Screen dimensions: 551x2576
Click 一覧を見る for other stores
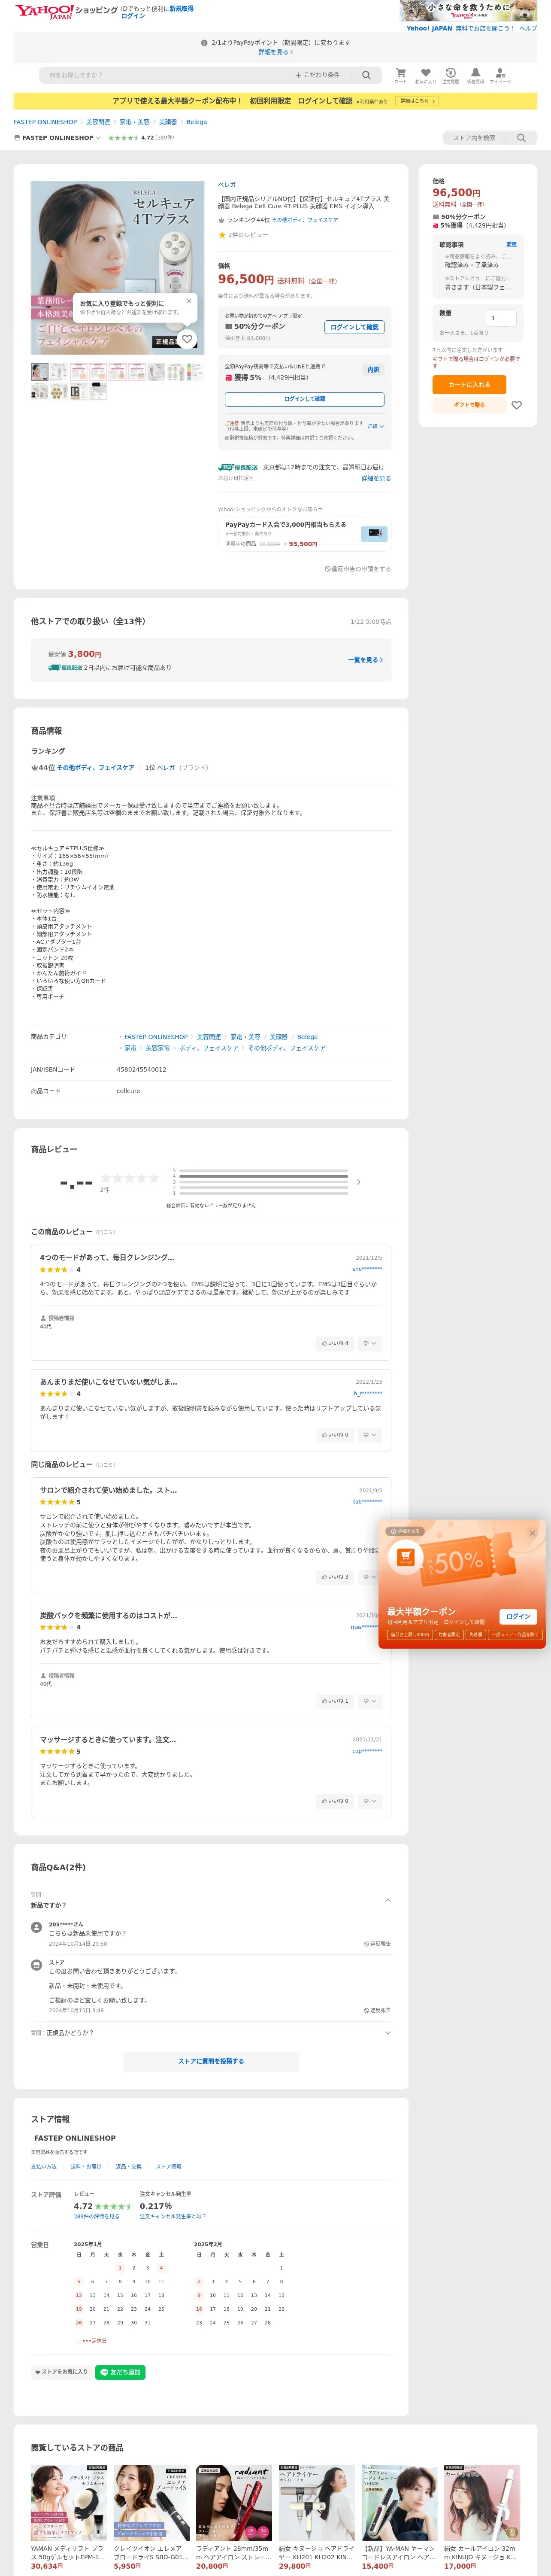[x=365, y=660]
